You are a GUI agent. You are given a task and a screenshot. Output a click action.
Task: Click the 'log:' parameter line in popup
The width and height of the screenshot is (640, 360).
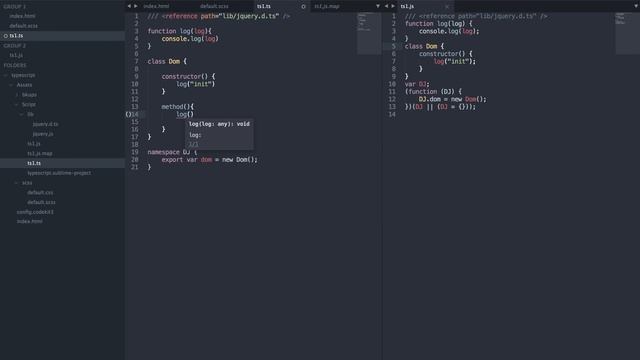tap(195, 135)
